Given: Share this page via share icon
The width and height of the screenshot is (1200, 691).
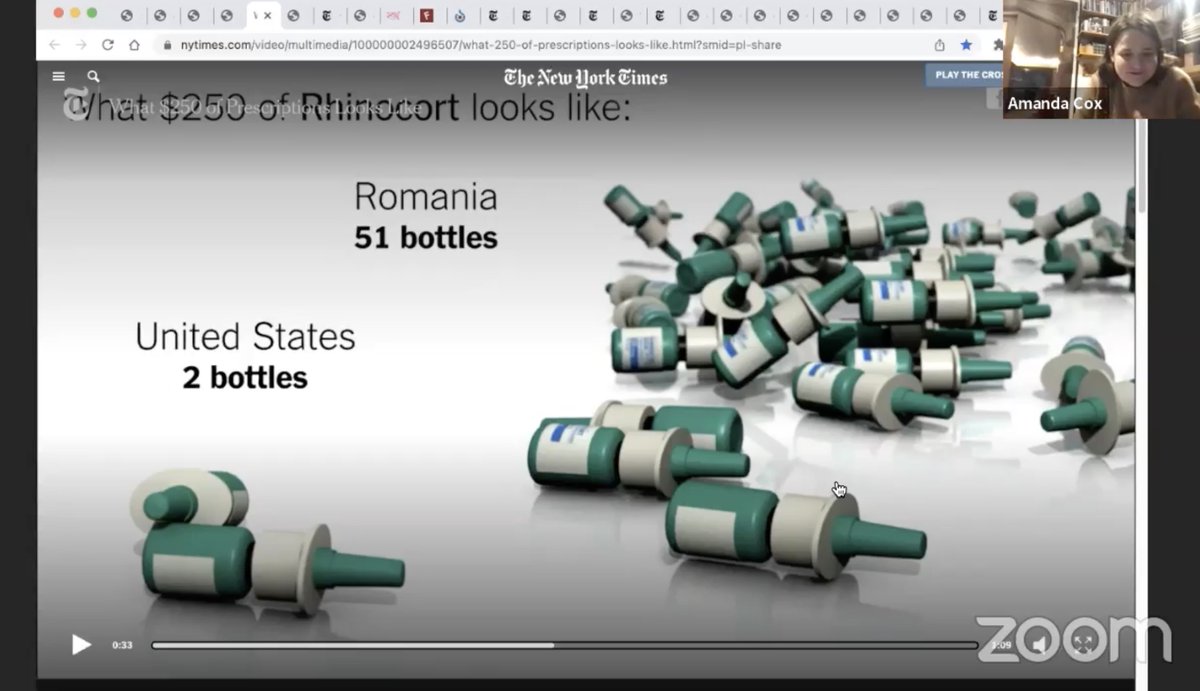Looking at the screenshot, I should click(x=939, y=45).
